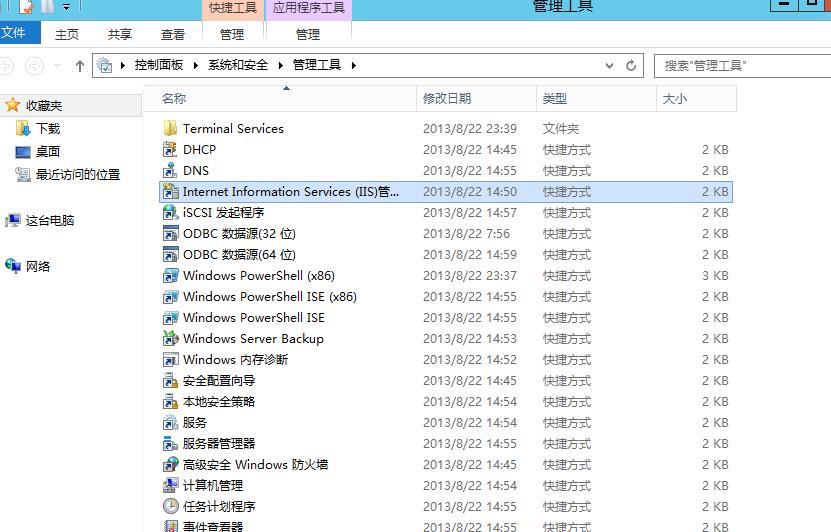Expand the 系统和安全 breadcrumb arrow
The height and width of the screenshot is (532, 831).
coord(280,65)
